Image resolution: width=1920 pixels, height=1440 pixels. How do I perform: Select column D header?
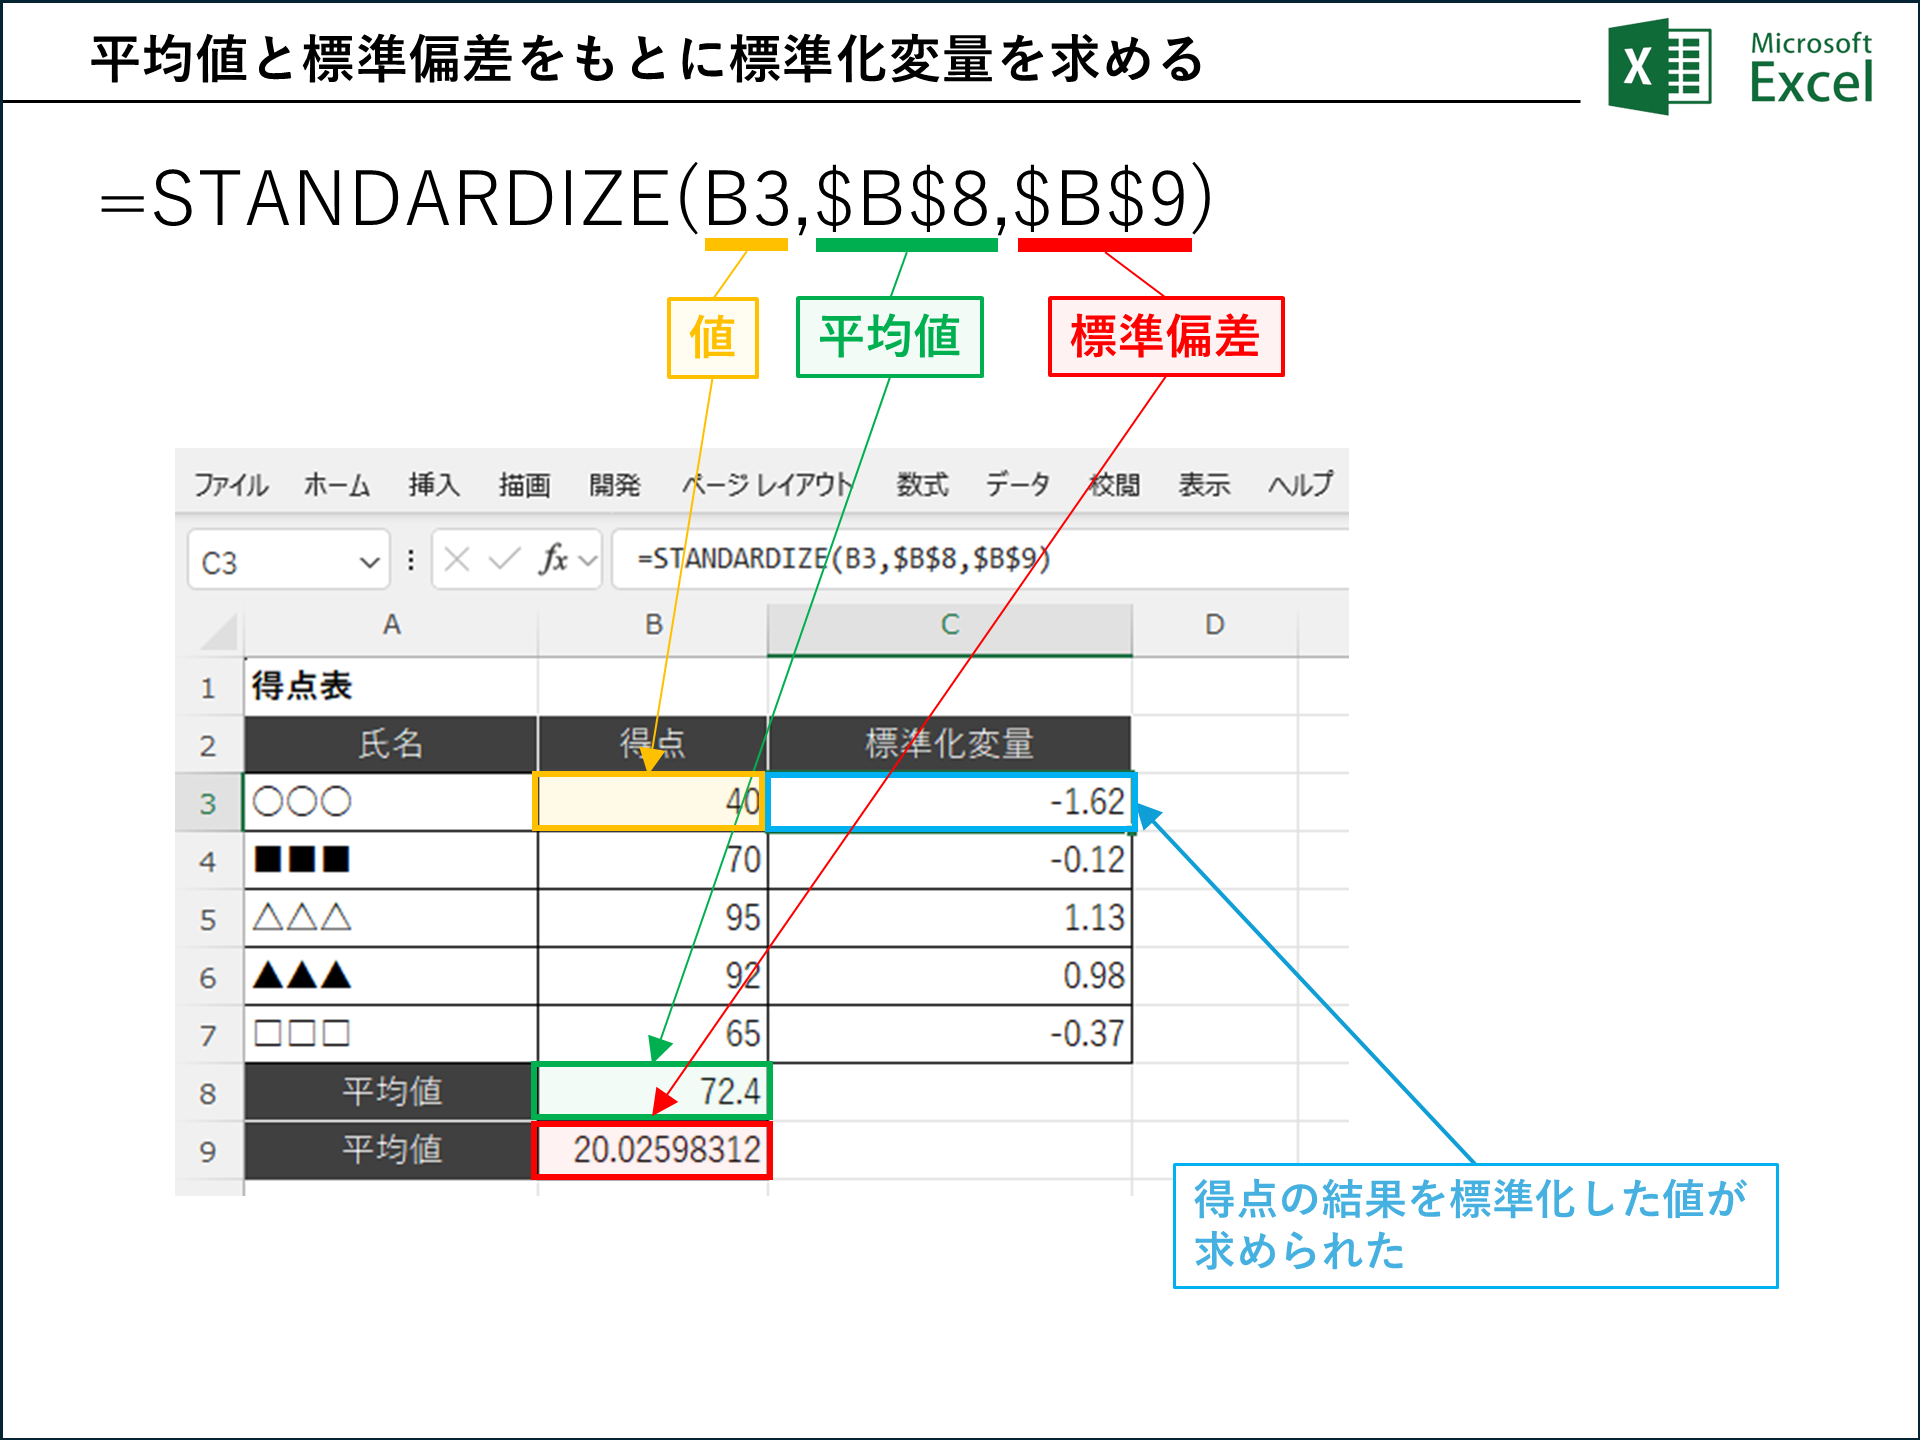tap(1215, 624)
